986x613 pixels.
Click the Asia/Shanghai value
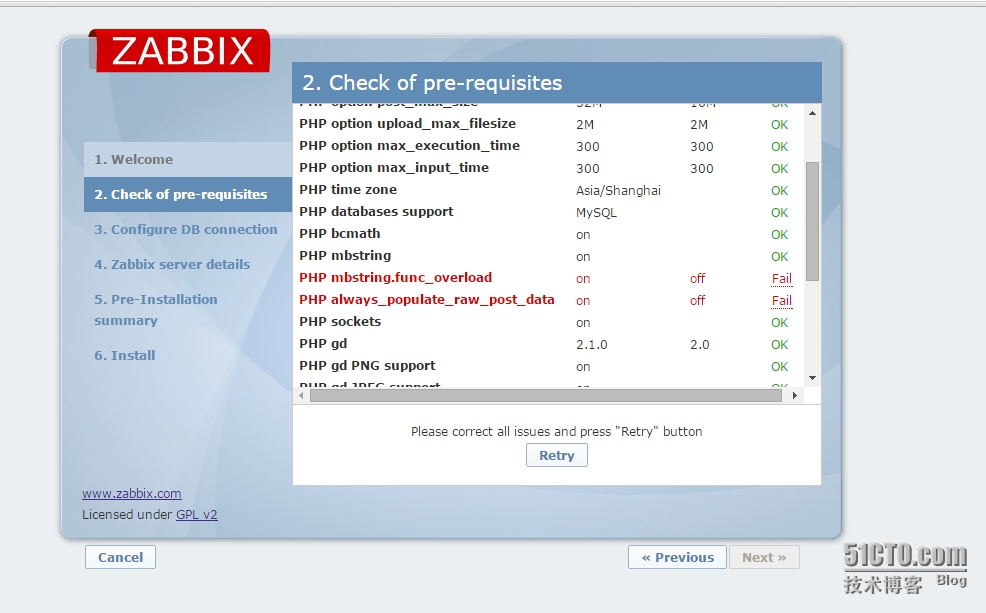click(618, 191)
